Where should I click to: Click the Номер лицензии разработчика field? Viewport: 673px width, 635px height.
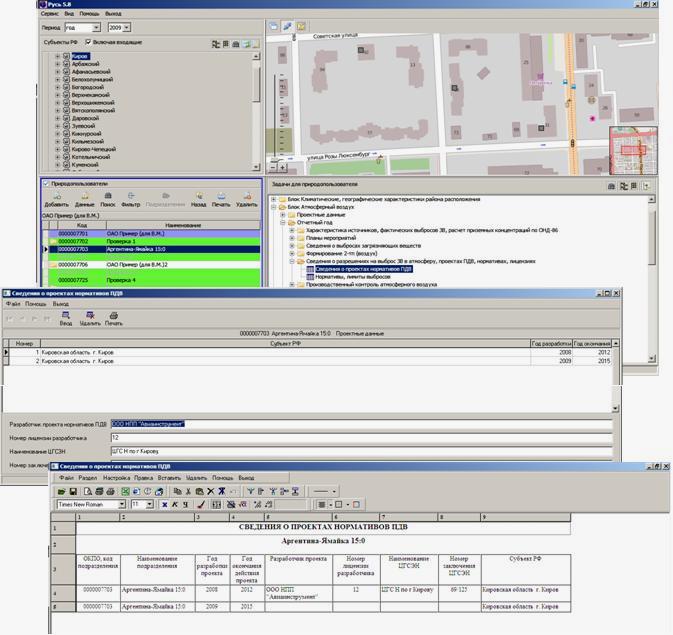tap(360, 437)
